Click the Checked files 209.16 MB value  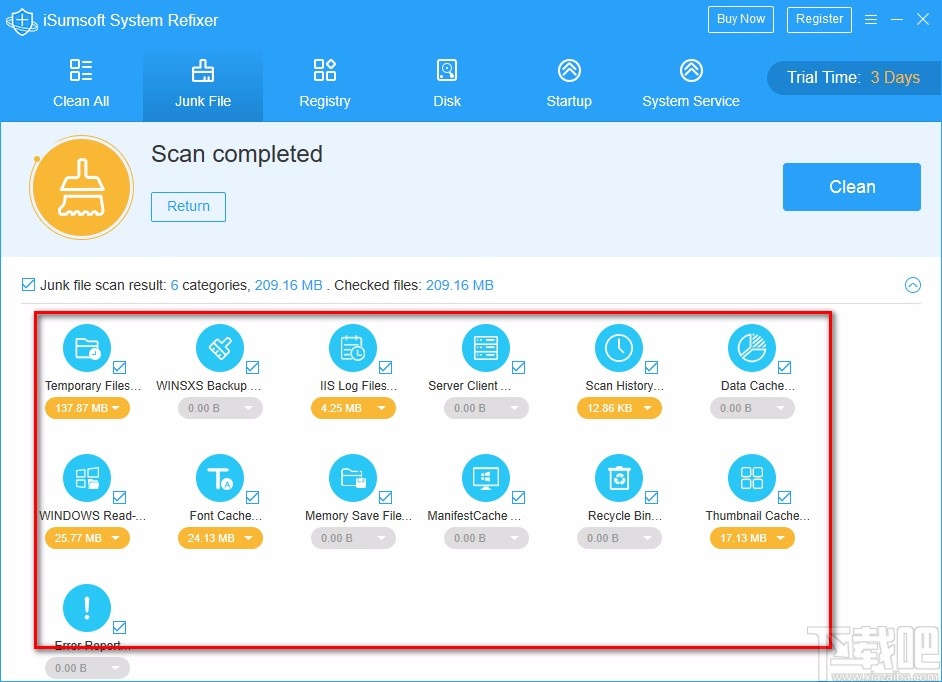[x=460, y=285]
